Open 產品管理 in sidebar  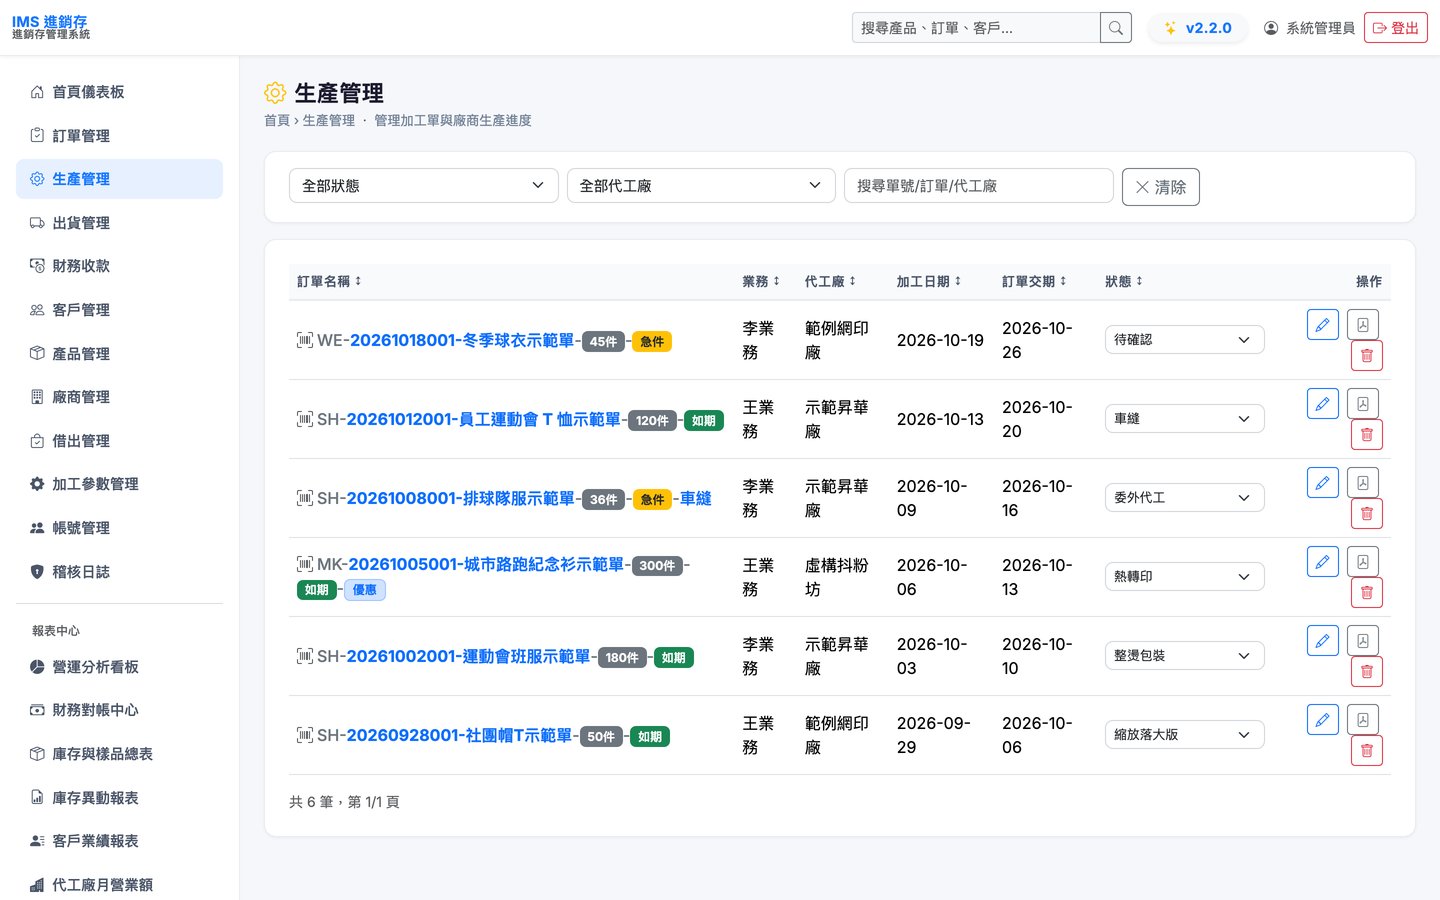119,354
